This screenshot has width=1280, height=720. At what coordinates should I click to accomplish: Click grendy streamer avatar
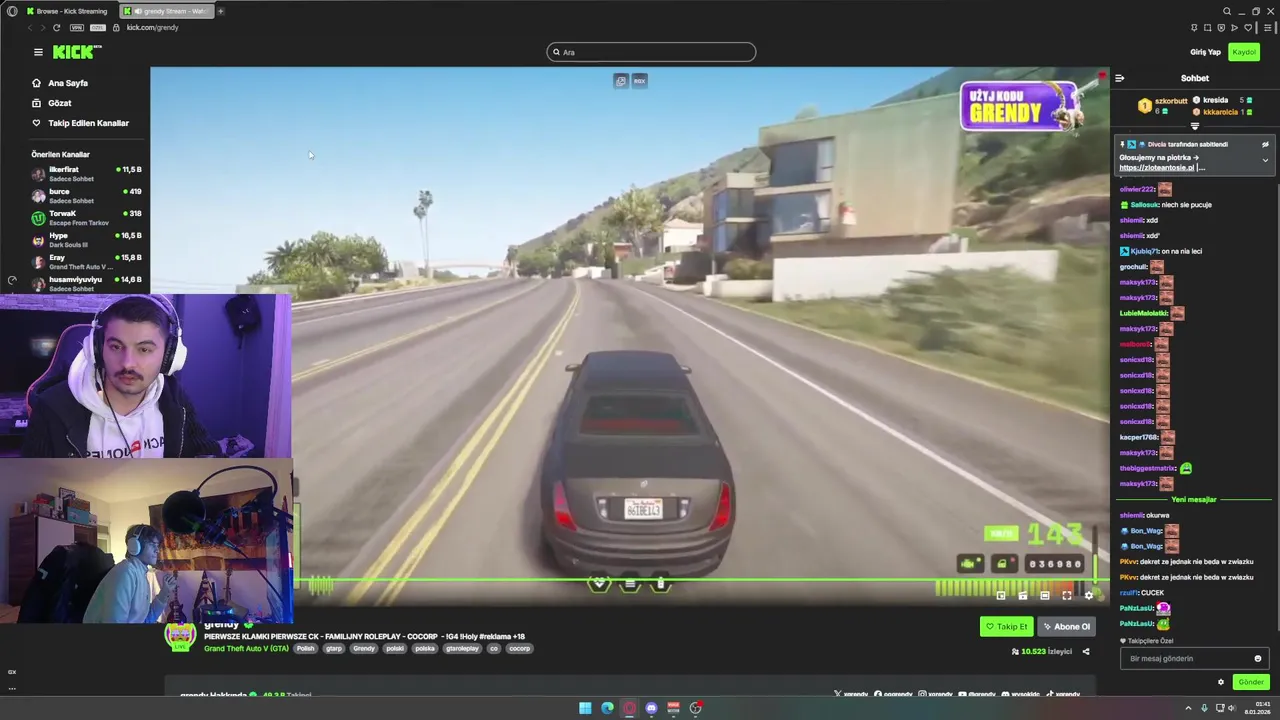(x=181, y=635)
